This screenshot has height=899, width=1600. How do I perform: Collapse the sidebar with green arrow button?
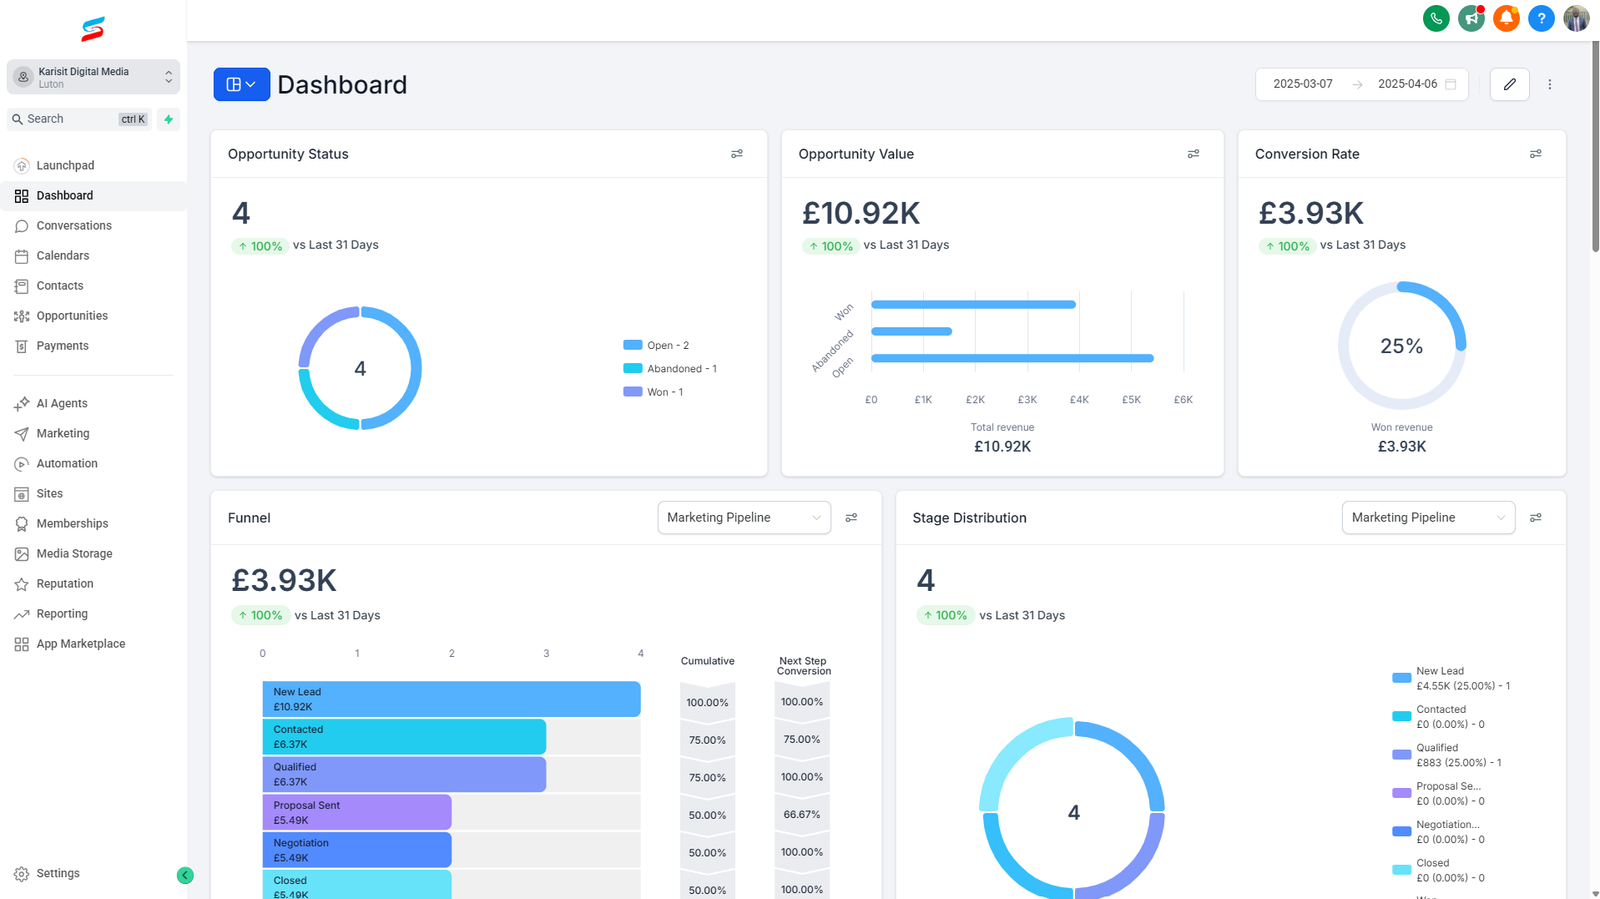[x=185, y=875]
